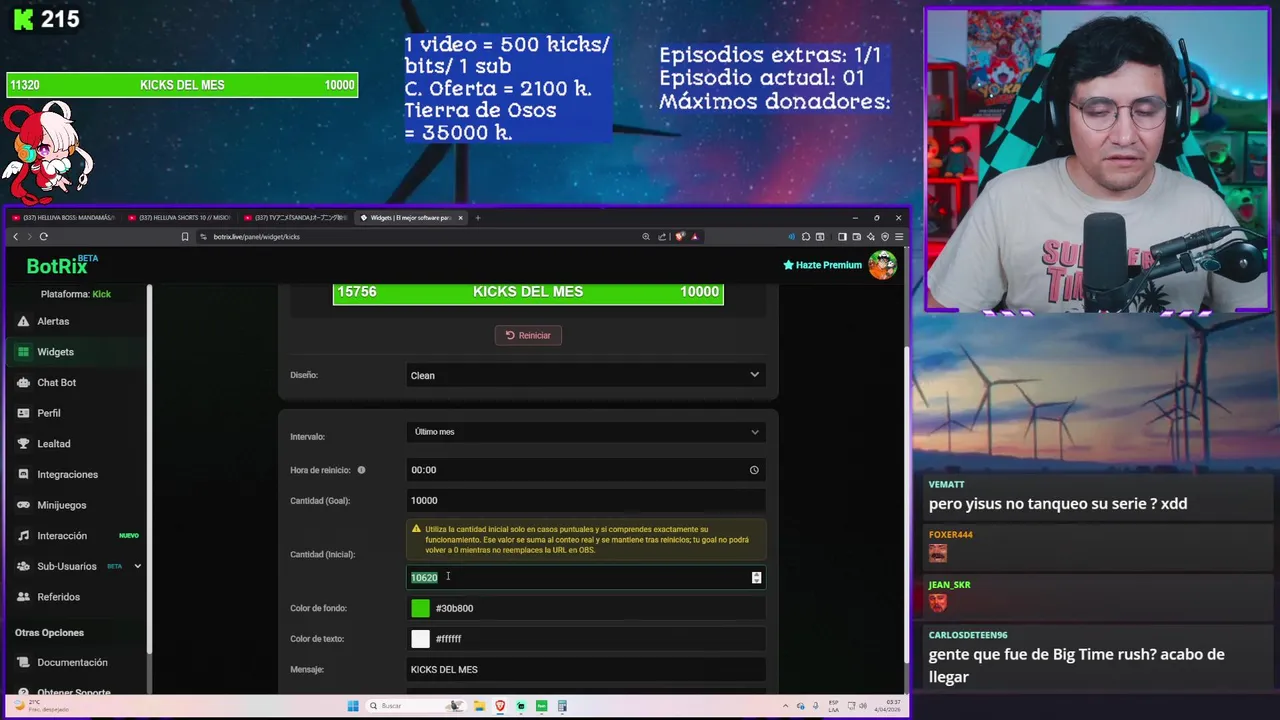The height and width of the screenshot is (720, 1280).
Task: Click the BotRix logo
Action: tap(62, 265)
